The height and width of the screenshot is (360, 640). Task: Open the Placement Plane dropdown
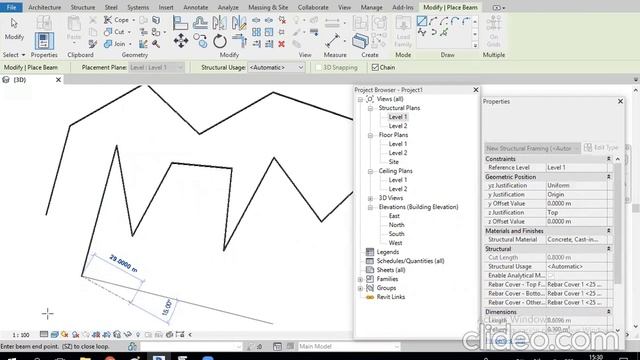tap(156, 67)
